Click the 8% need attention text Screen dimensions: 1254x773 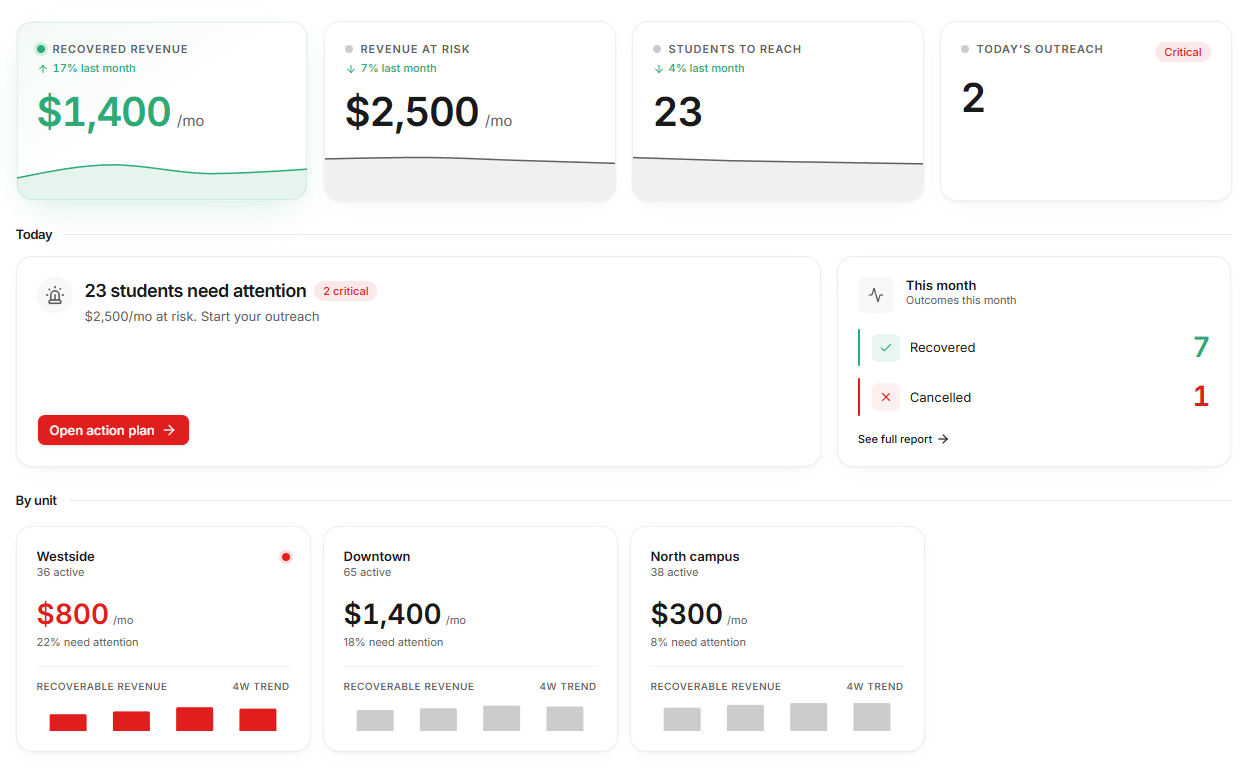[698, 643]
